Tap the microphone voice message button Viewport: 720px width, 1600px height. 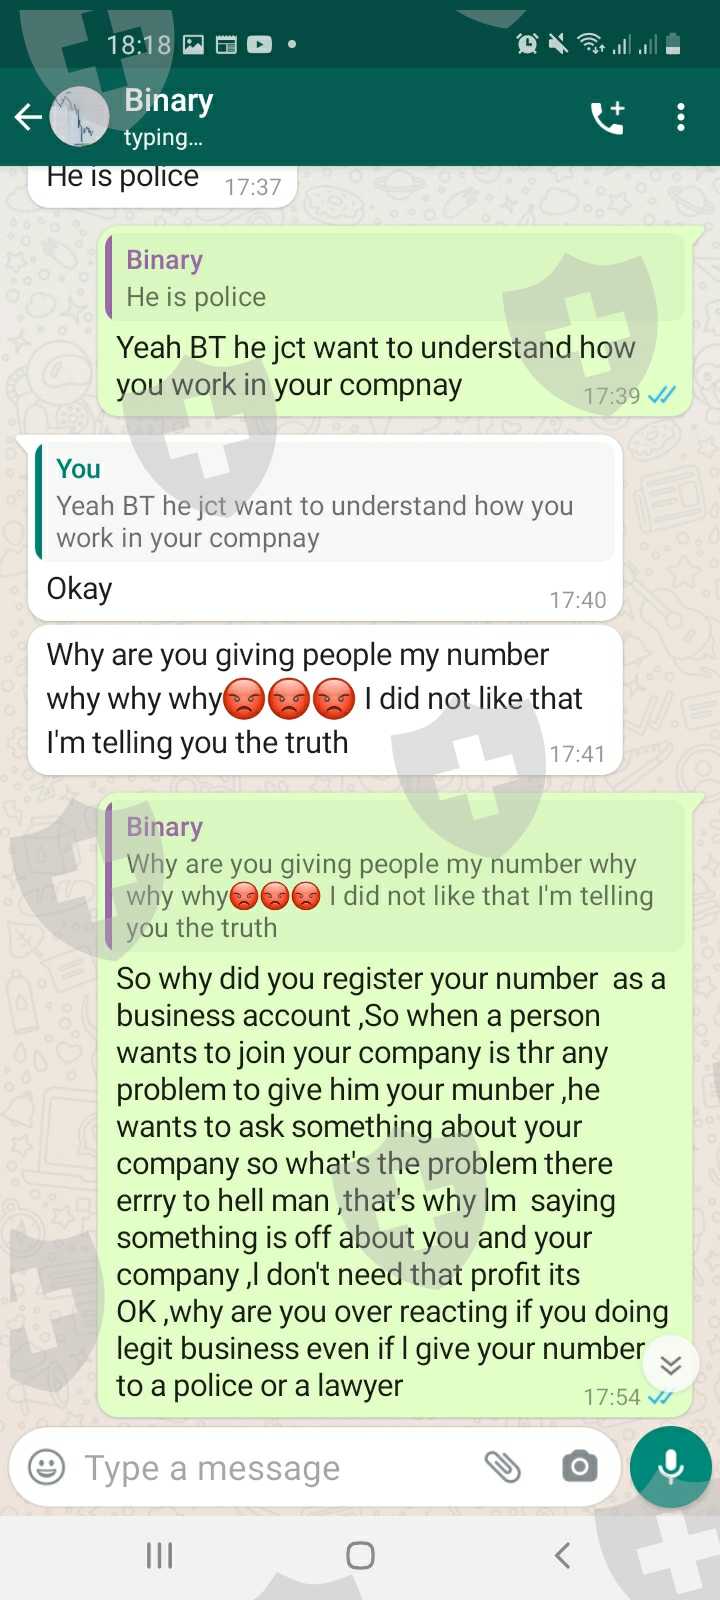tap(671, 1467)
